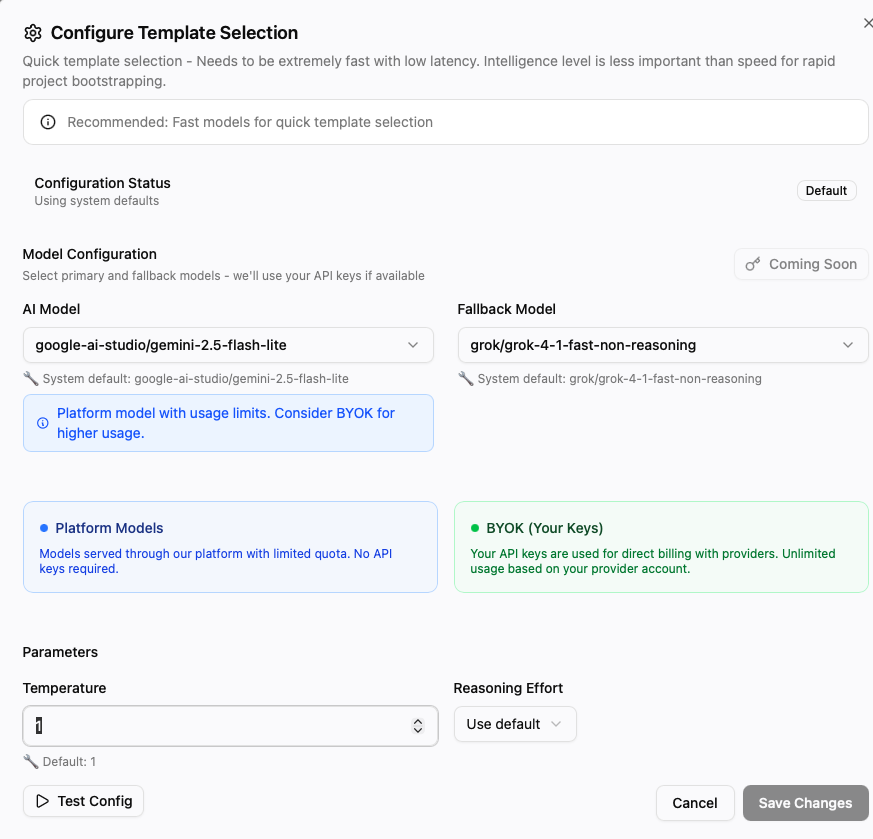Viewport: 873px width, 839px height.
Task: Click the Save Changes button
Action: [x=805, y=803]
